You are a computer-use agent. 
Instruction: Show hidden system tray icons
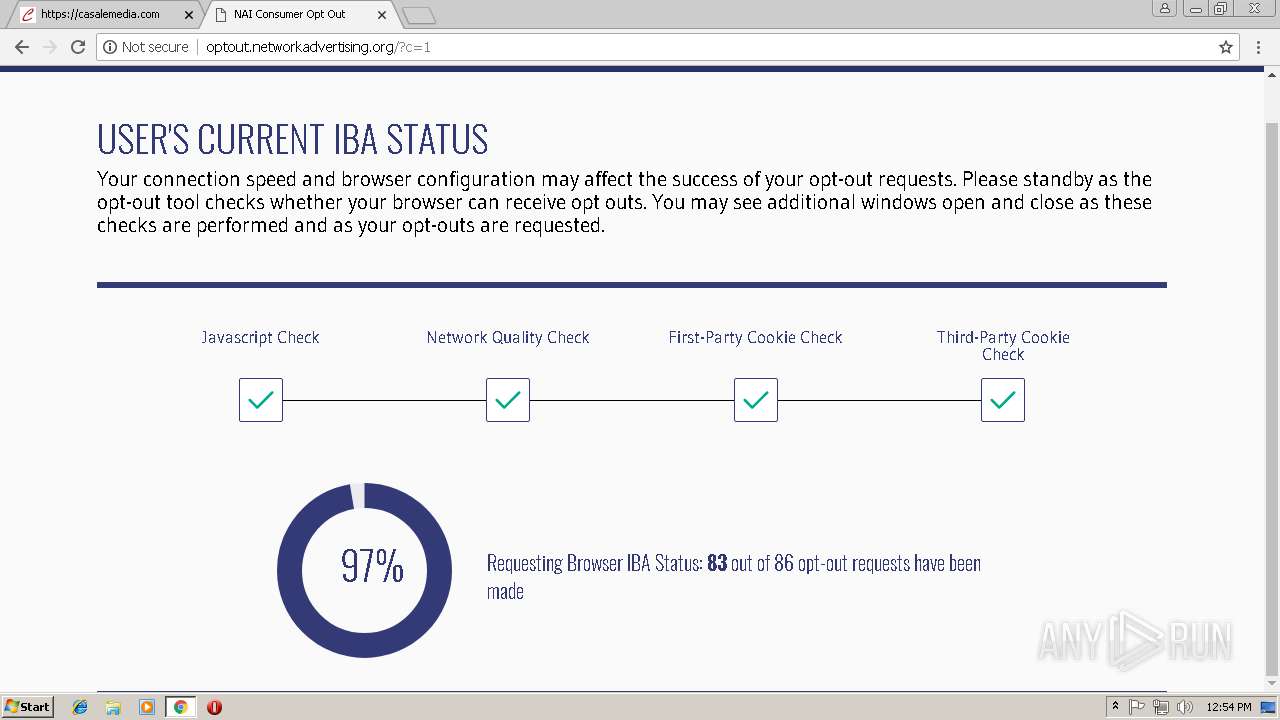(1115, 707)
